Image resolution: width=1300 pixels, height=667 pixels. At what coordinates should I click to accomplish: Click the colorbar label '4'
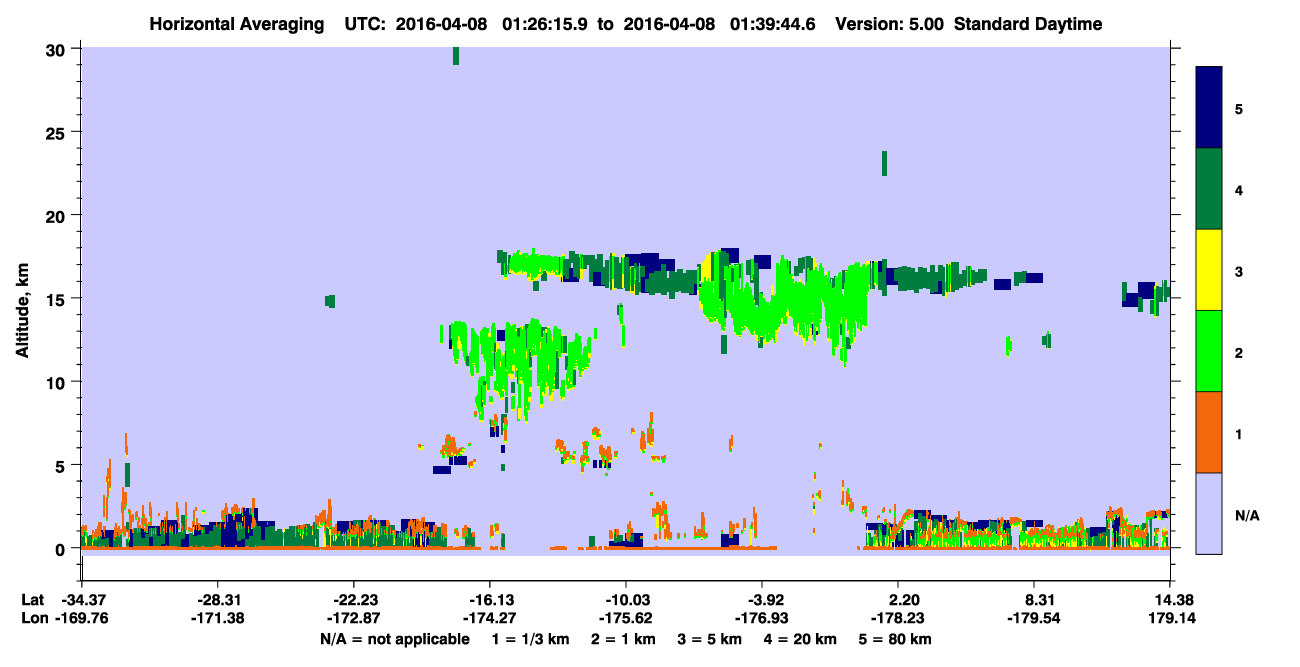pyautogui.click(x=1238, y=189)
